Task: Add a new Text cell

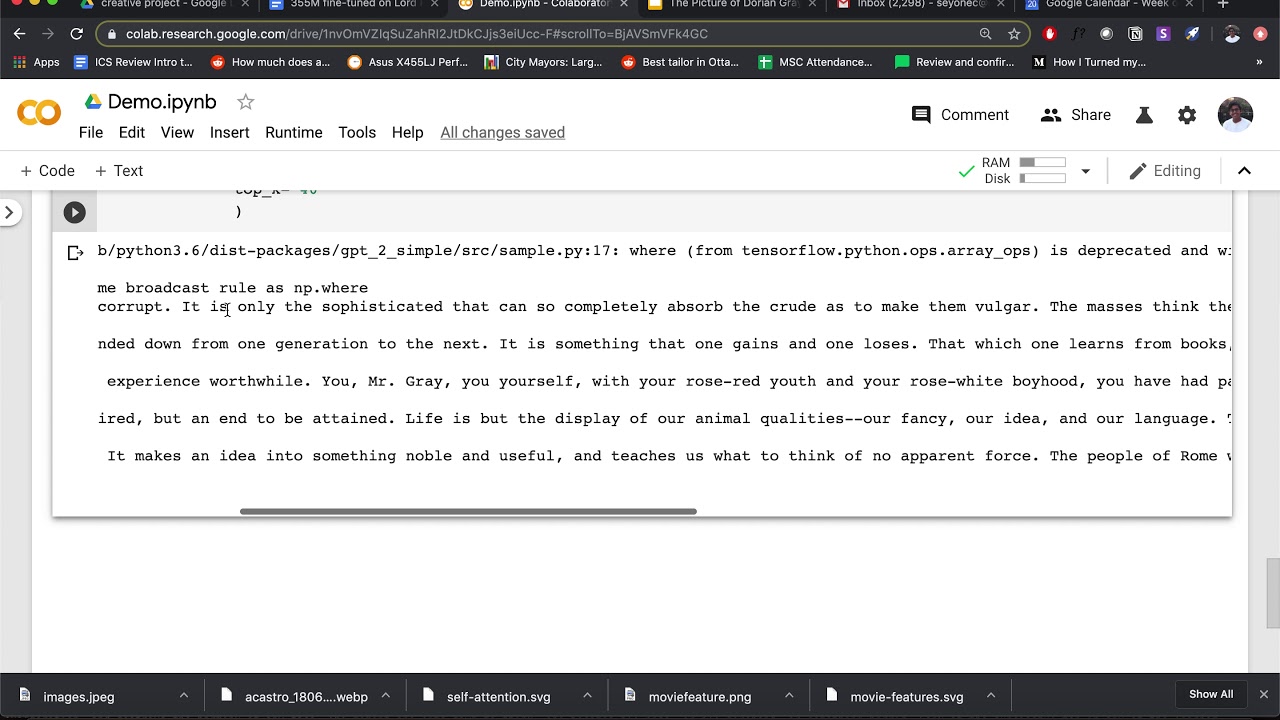Action: pyautogui.click(x=119, y=171)
